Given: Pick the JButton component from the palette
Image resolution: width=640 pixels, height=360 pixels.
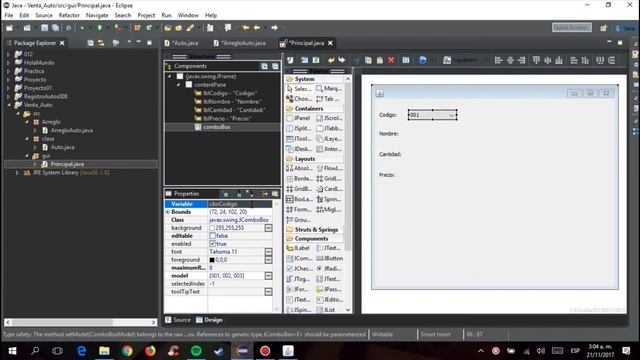Looking at the screenshot, I should click(330, 258).
